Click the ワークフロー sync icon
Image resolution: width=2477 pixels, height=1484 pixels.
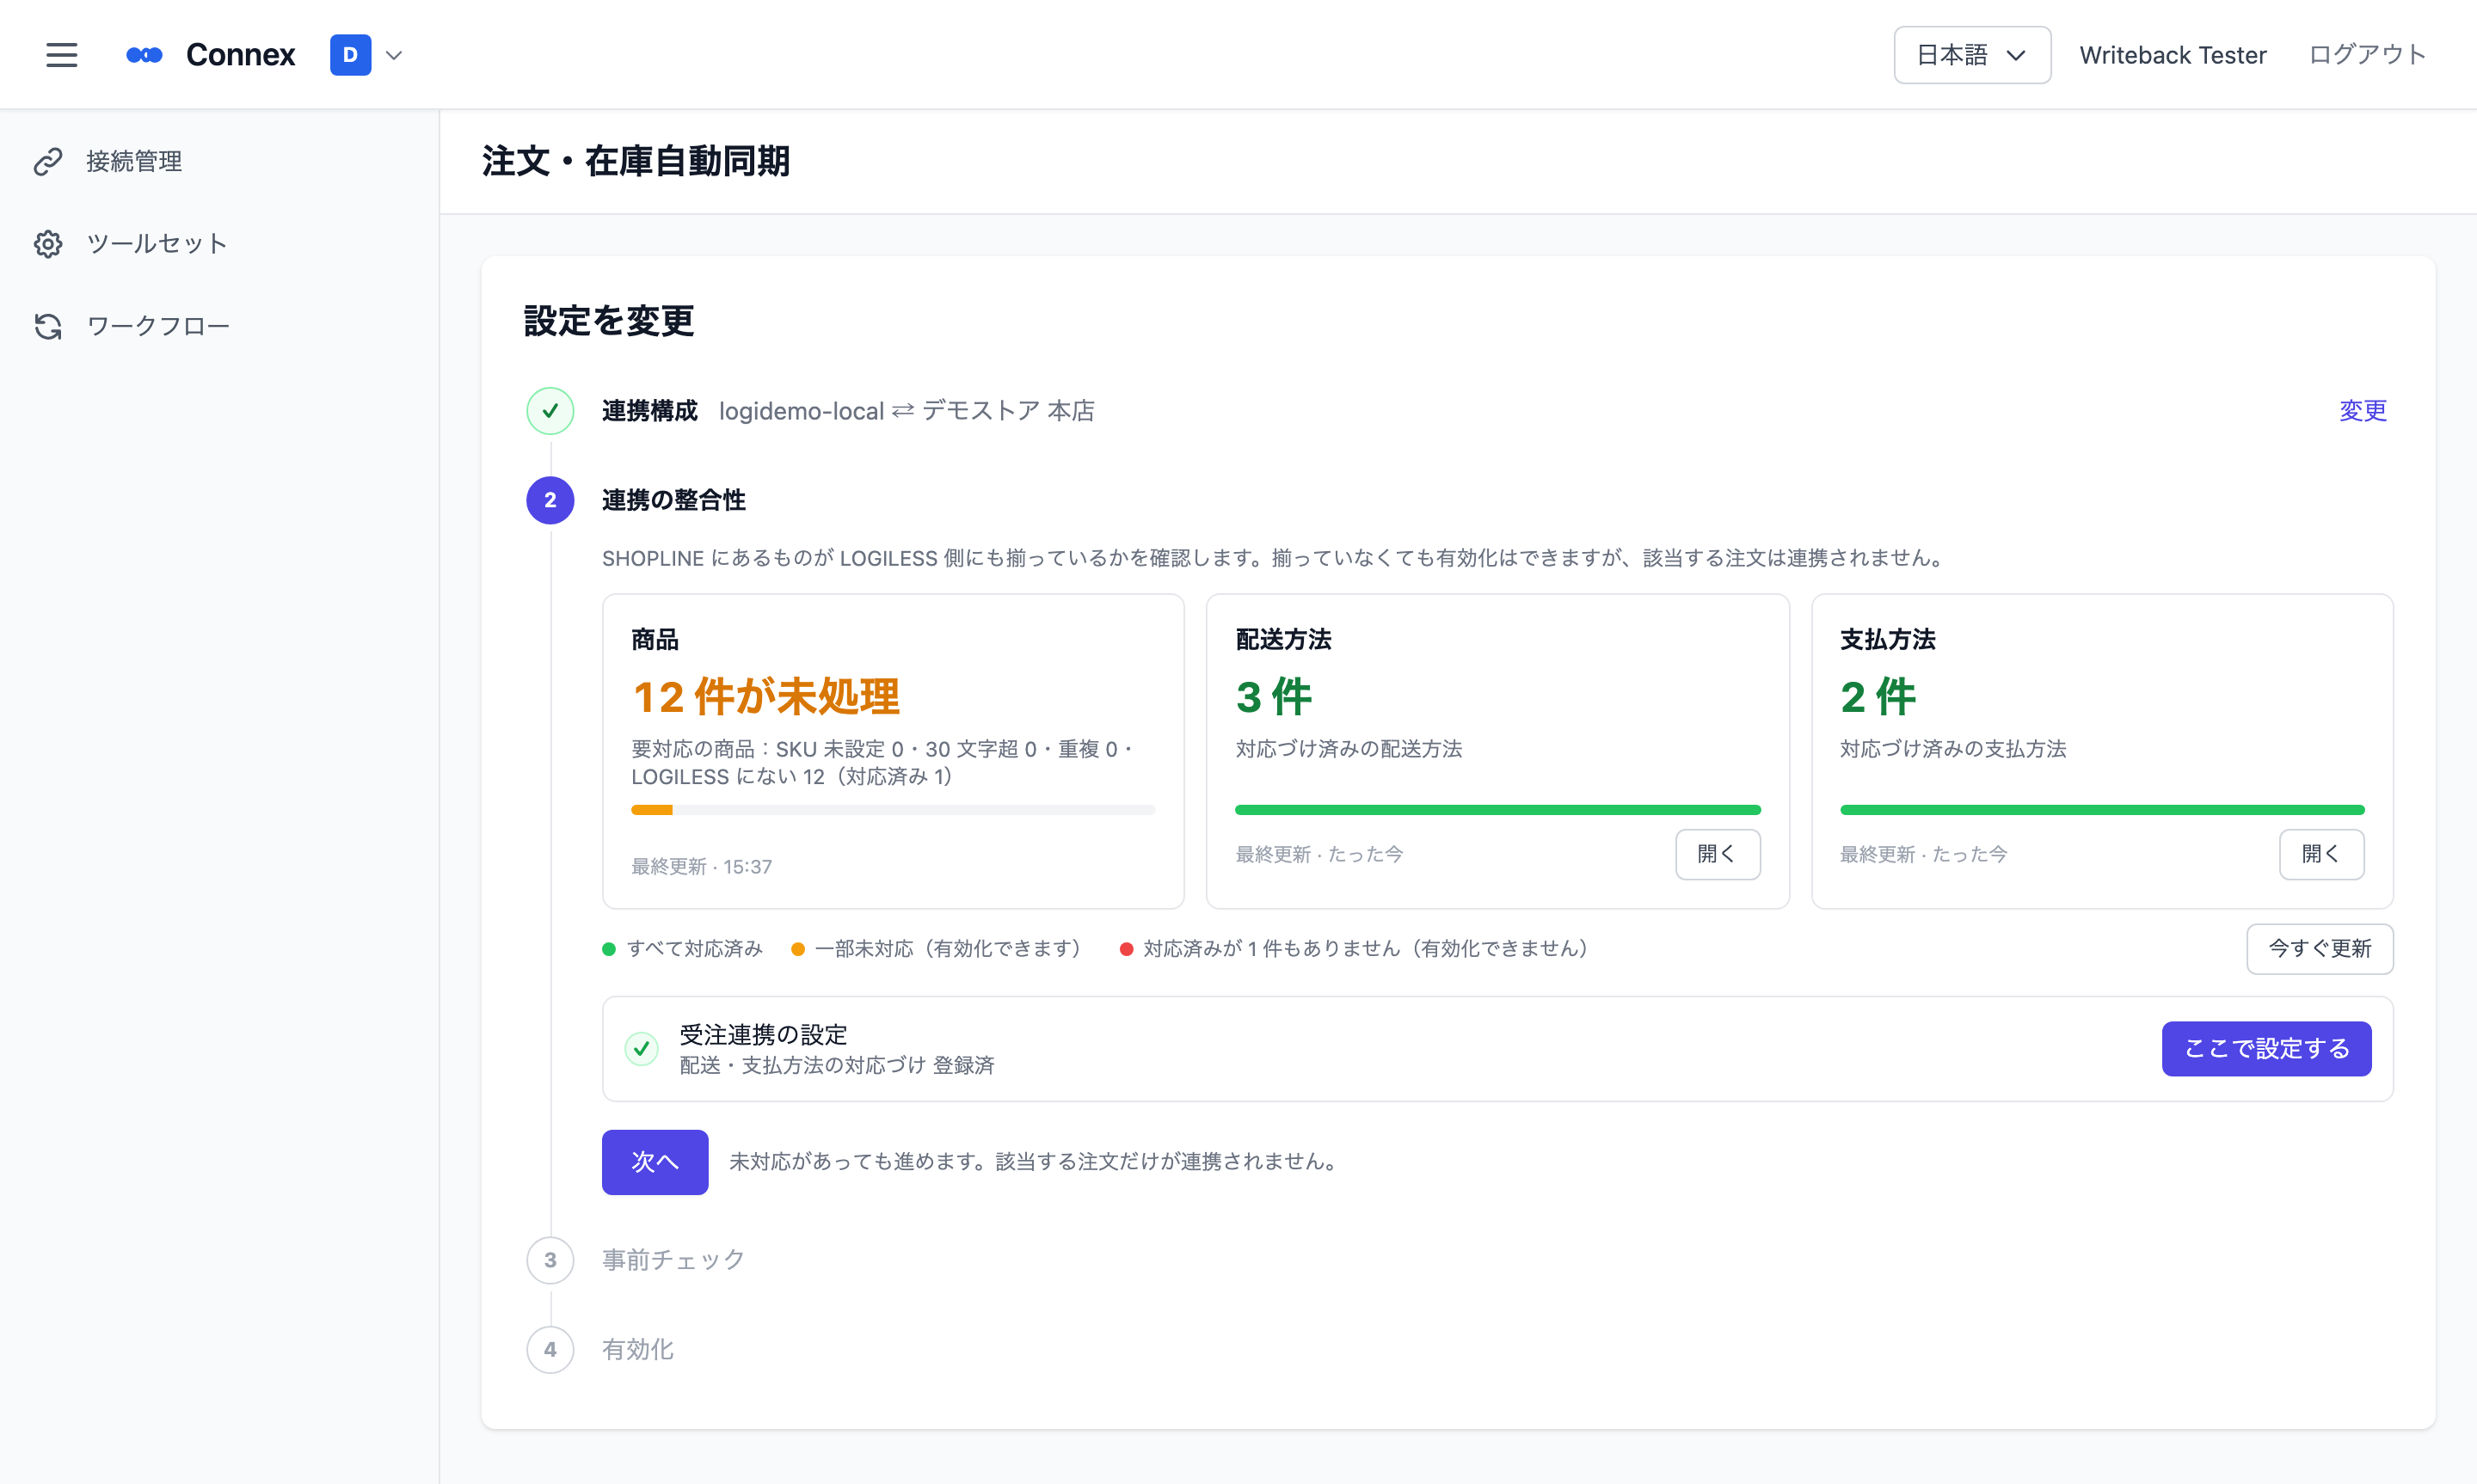pyautogui.click(x=48, y=326)
